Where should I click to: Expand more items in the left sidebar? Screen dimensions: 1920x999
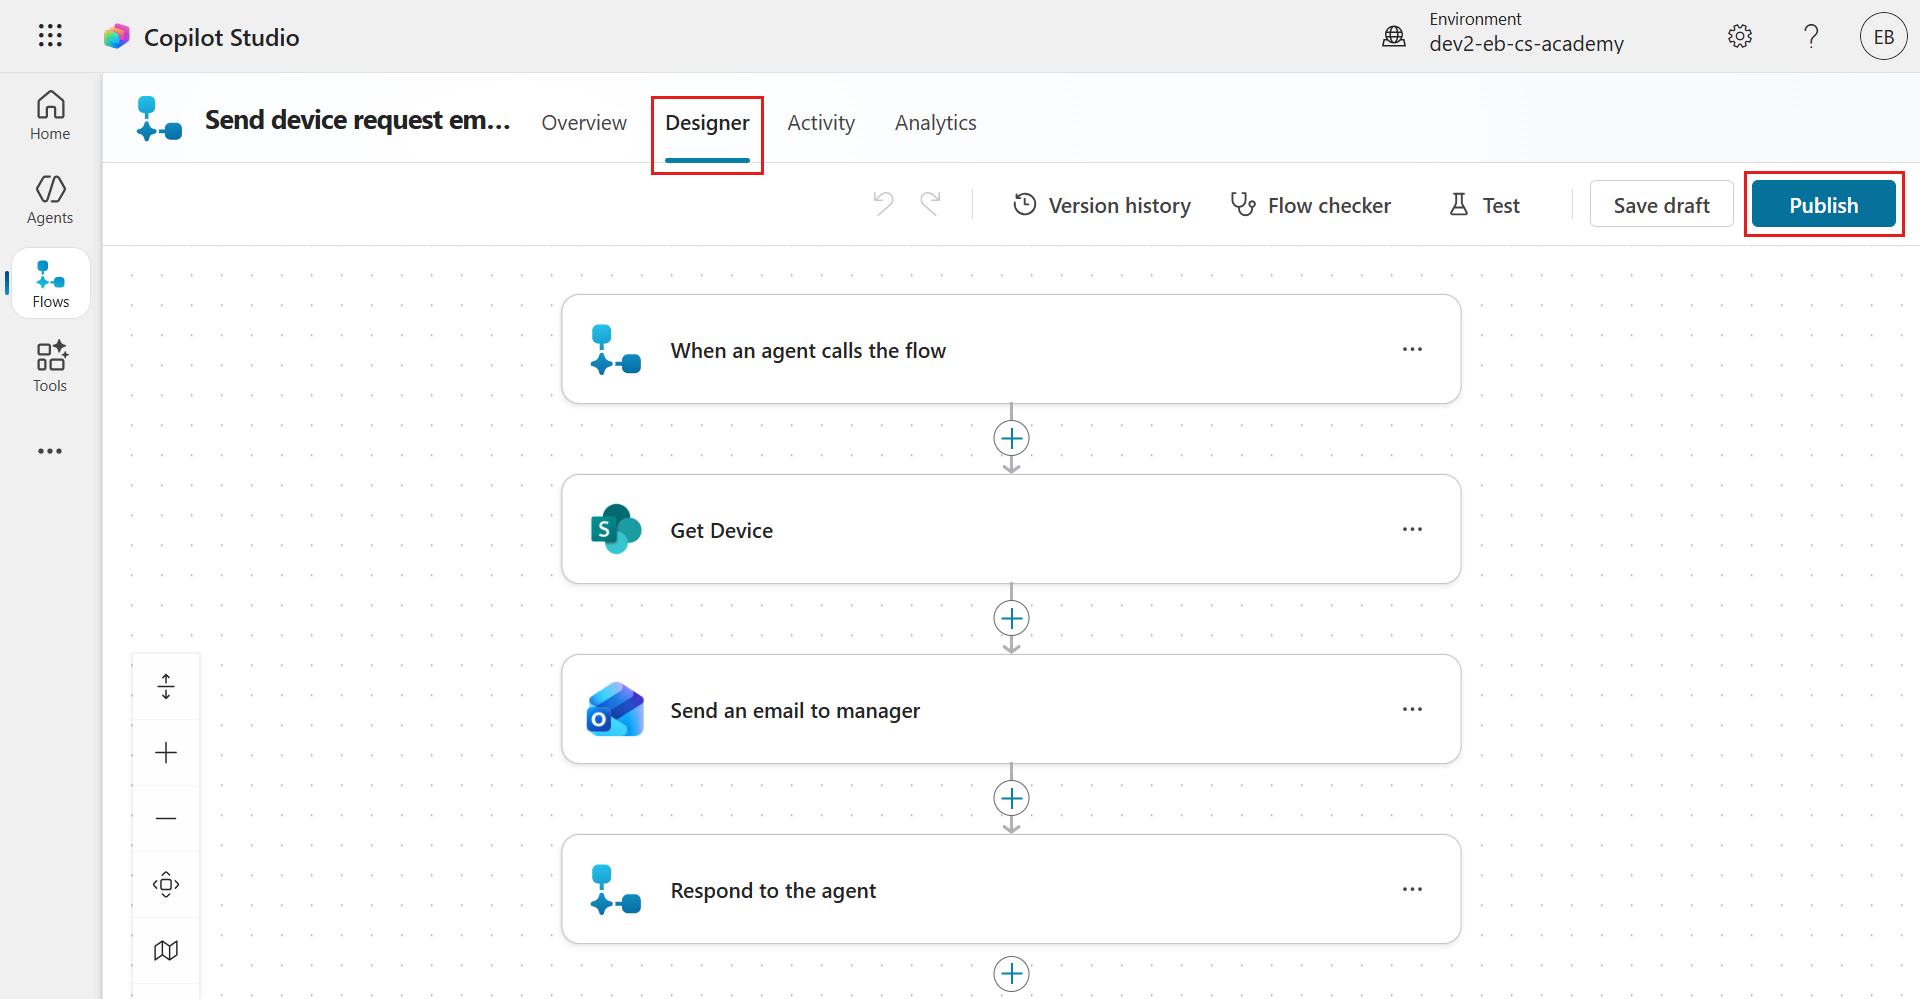pos(50,451)
